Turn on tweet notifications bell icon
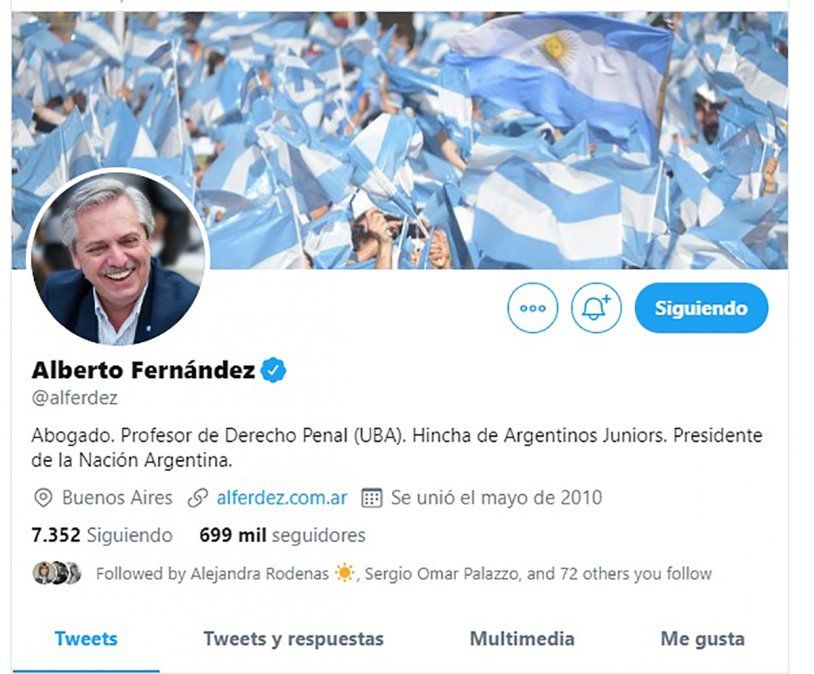814x674 pixels. tap(596, 307)
